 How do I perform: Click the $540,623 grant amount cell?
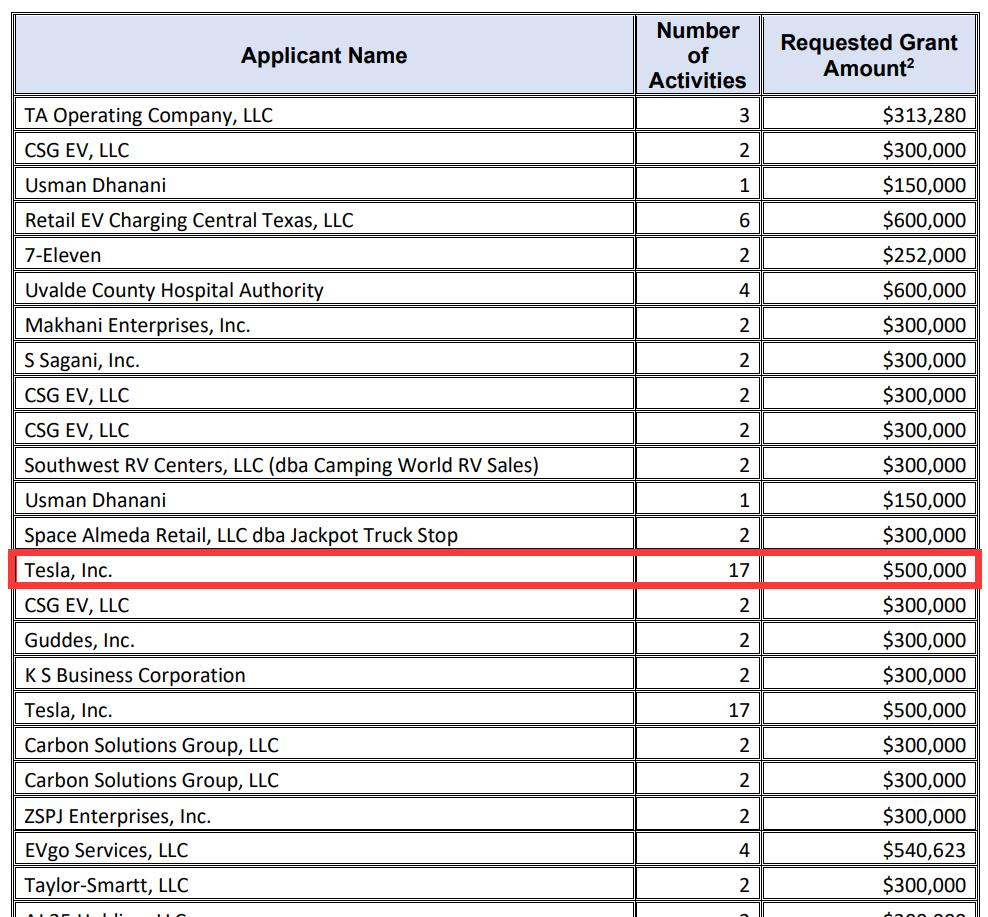click(869, 850)
